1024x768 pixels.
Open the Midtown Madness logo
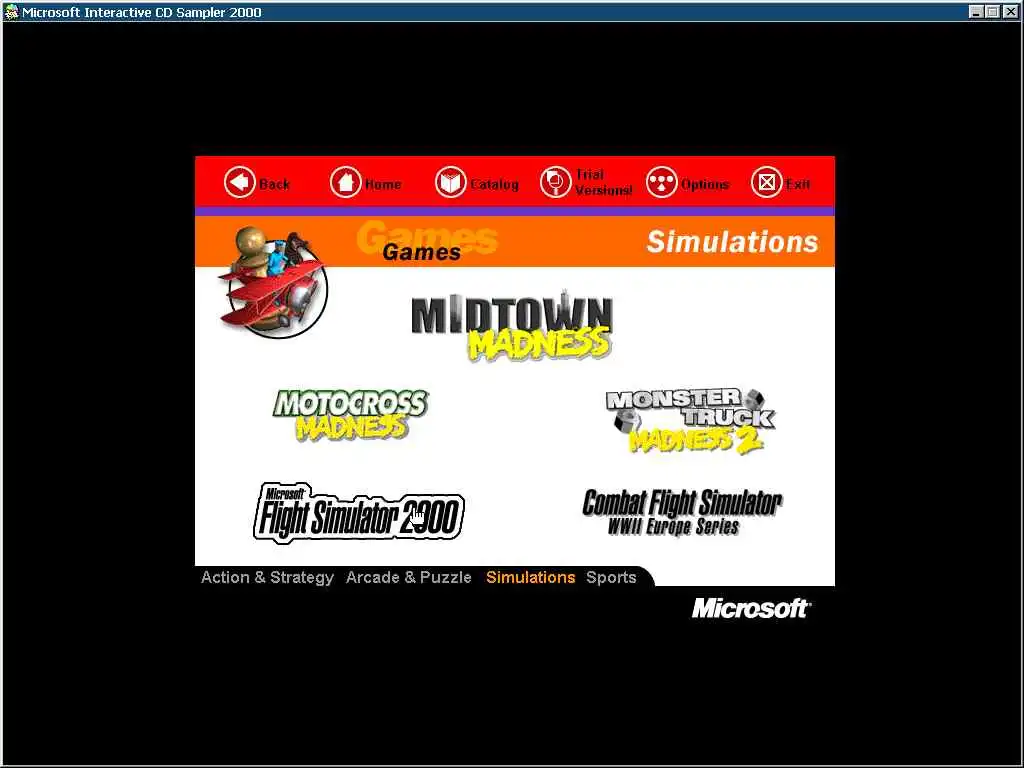[512, 325]
